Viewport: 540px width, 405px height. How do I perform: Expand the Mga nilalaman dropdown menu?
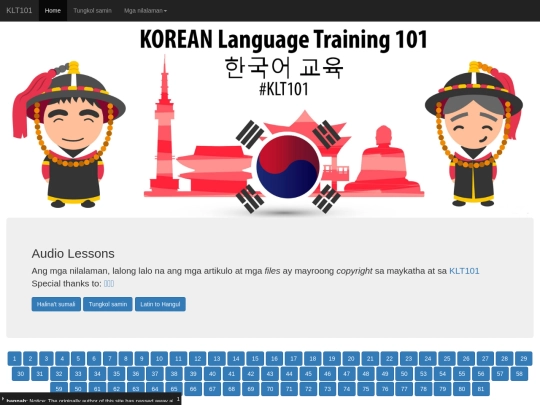[145, 10]
